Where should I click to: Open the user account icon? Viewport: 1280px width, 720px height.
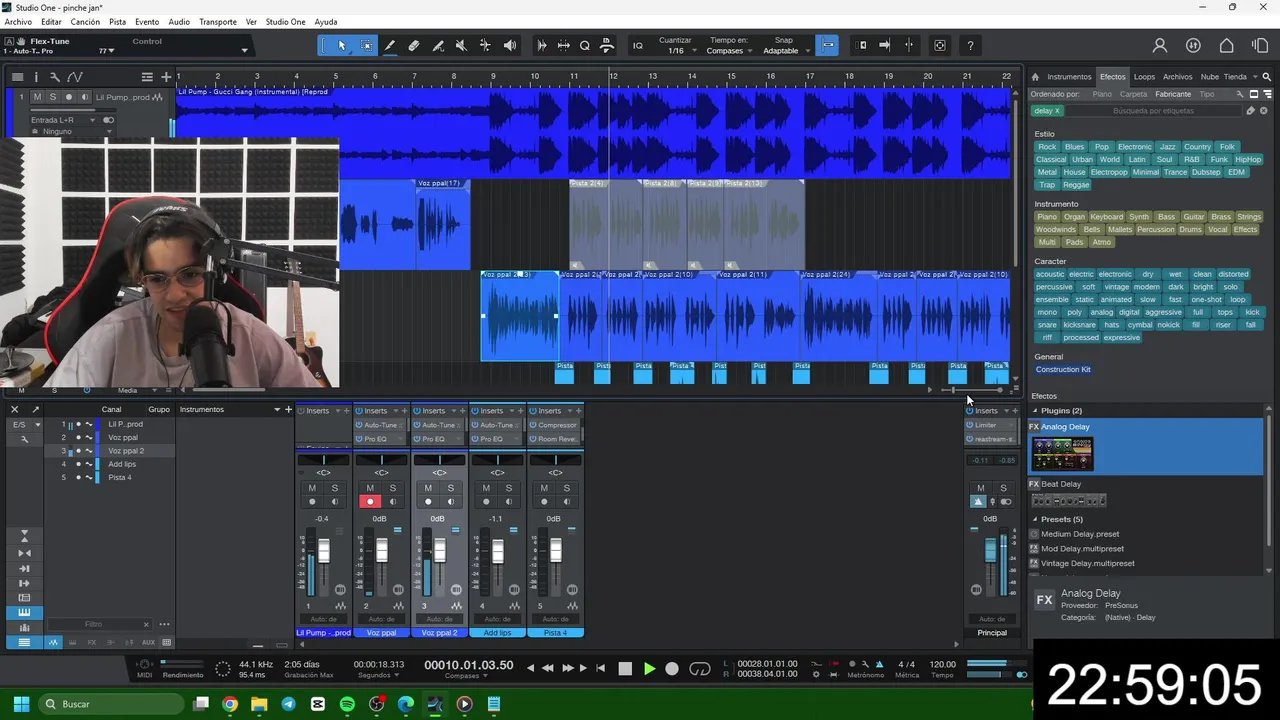click(1160, 45)
